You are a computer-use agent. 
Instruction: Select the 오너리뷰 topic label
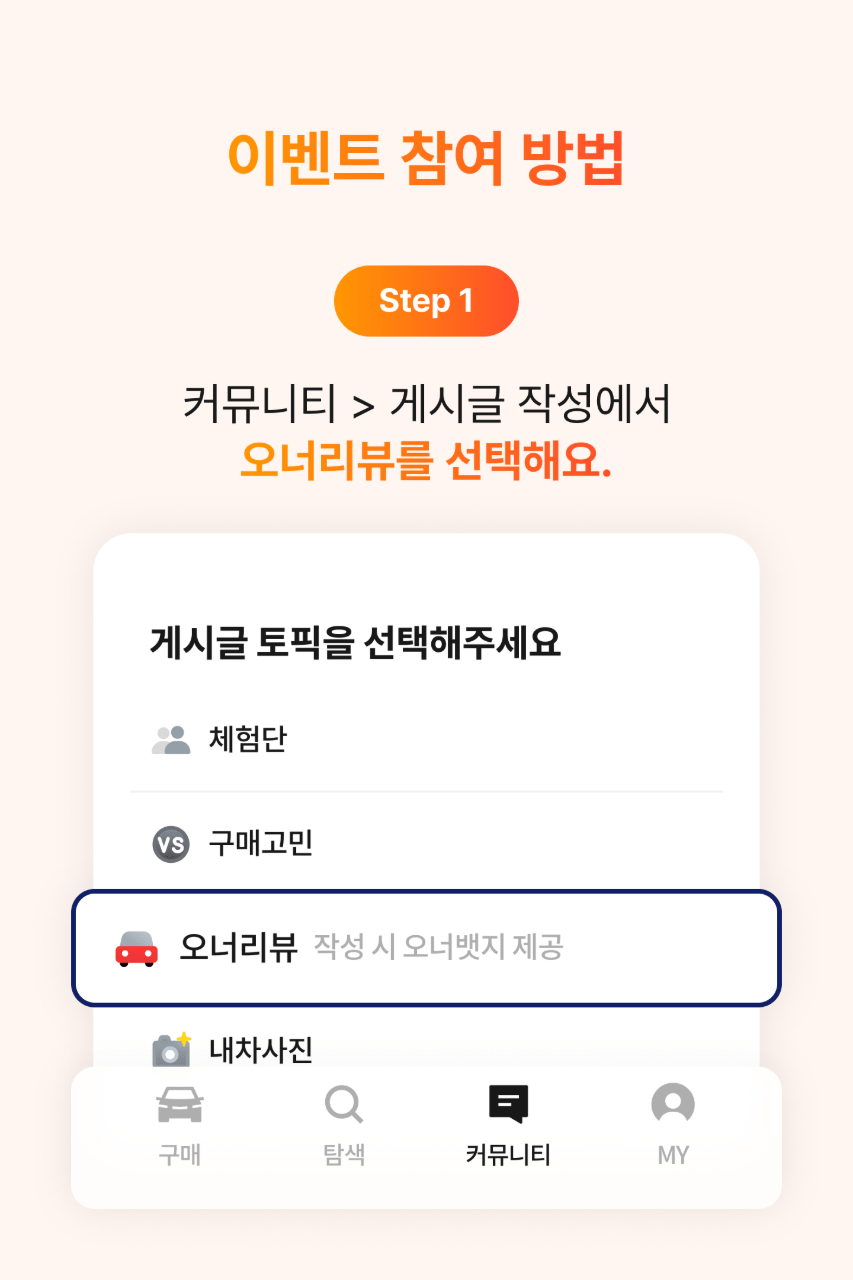238,947
